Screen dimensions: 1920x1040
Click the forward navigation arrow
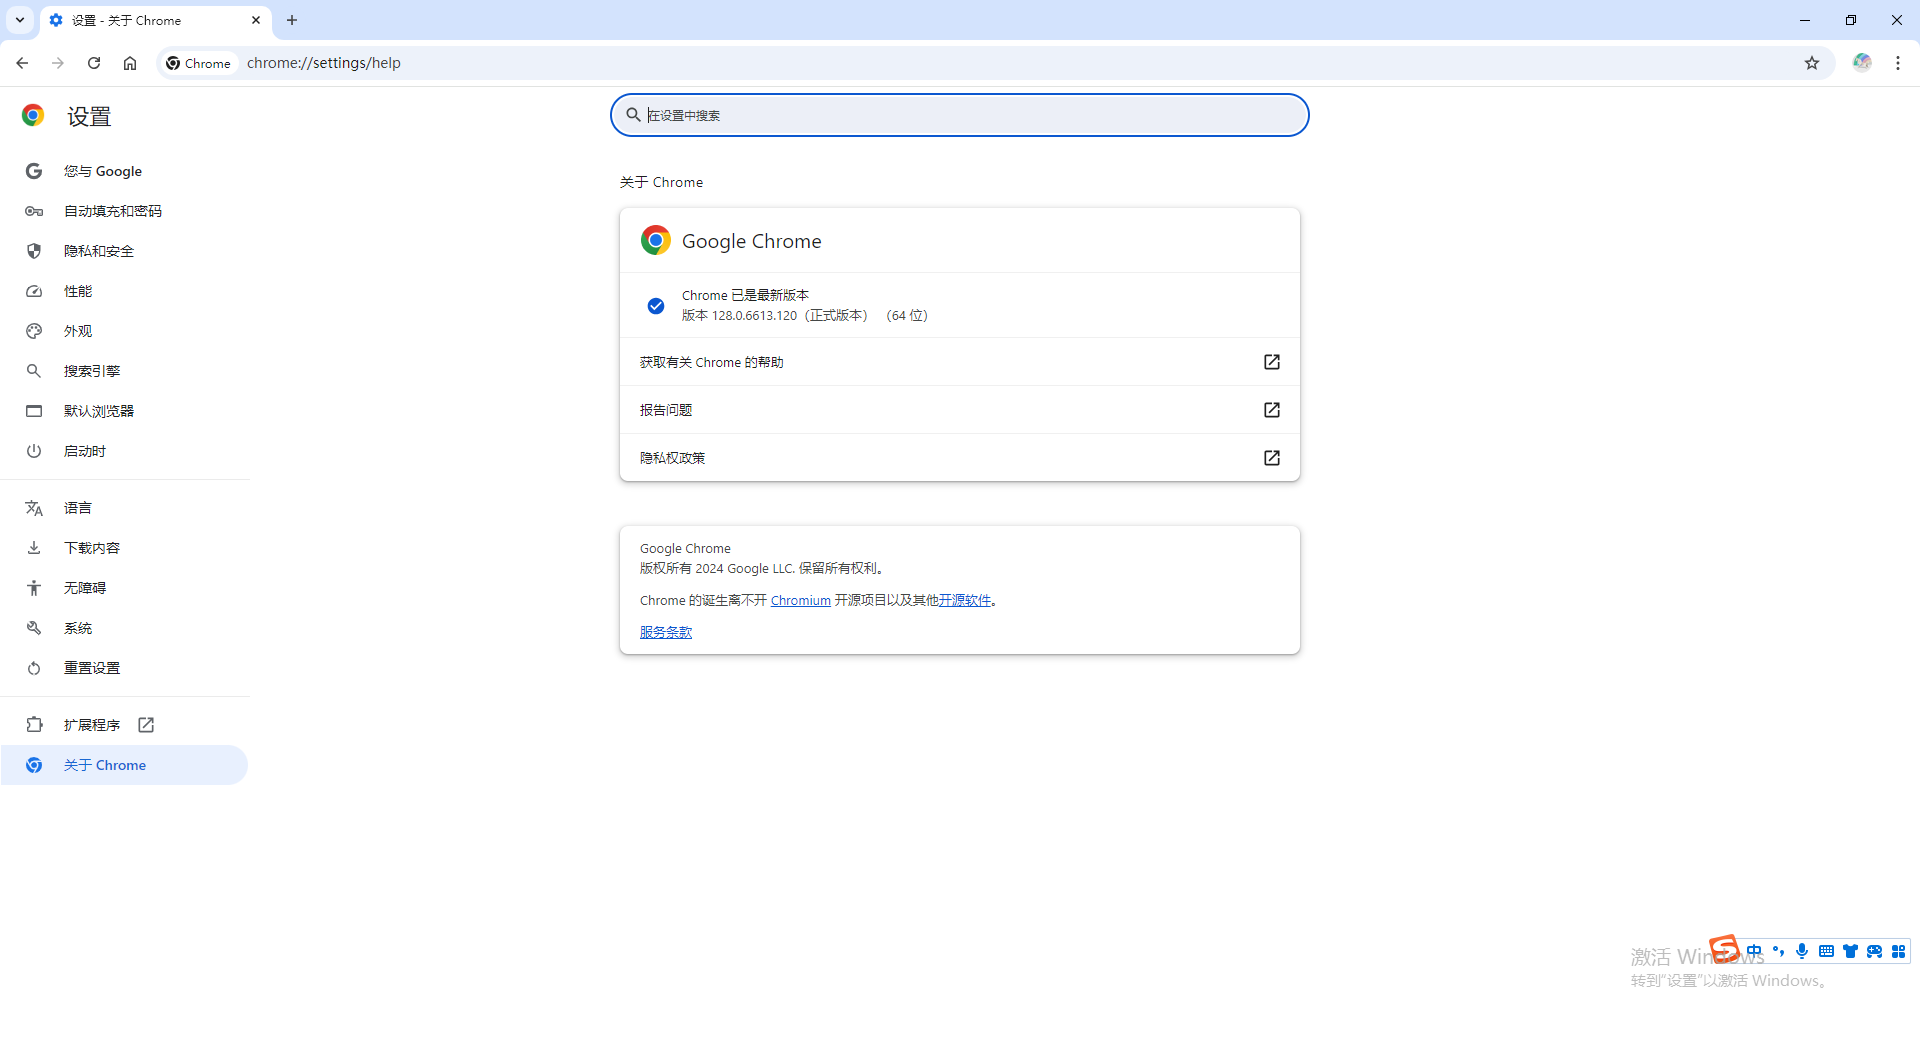(58, 63)
